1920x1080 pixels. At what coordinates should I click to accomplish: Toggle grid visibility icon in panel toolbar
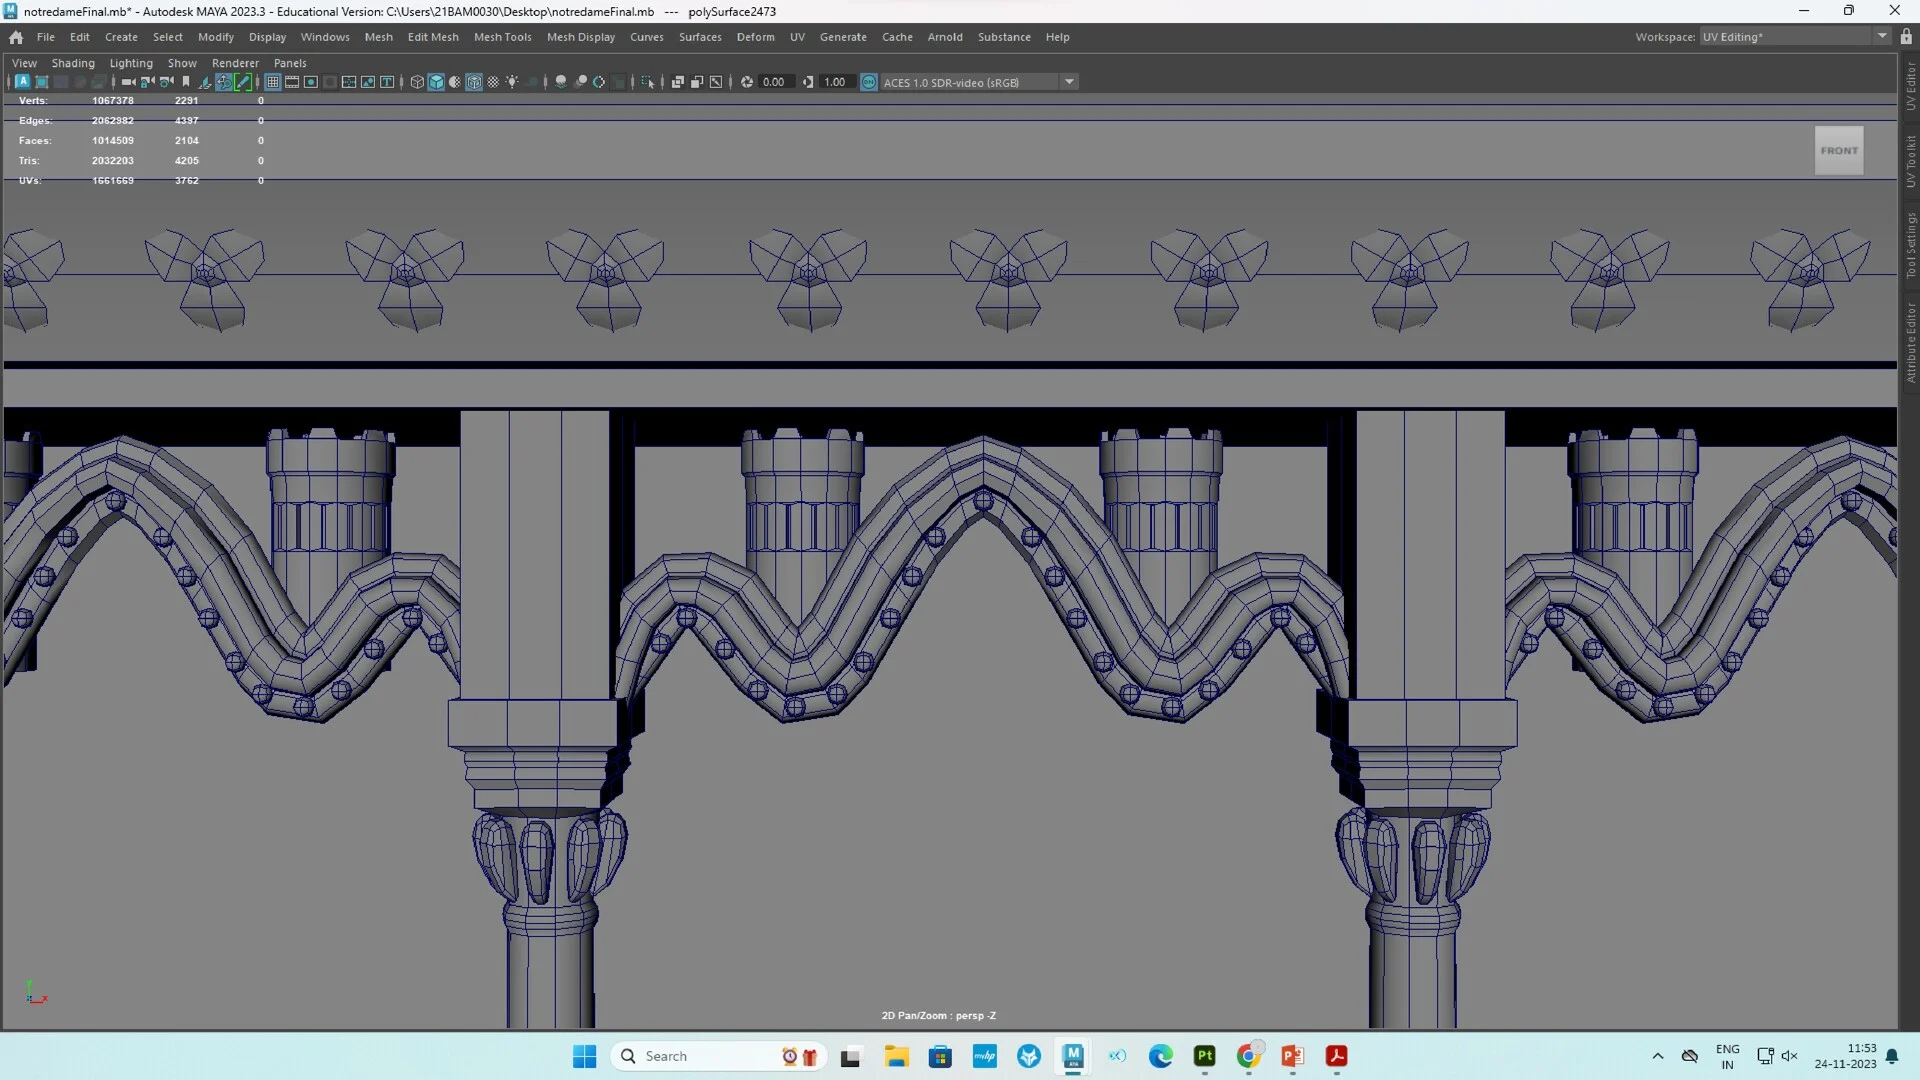coord(272,82)
